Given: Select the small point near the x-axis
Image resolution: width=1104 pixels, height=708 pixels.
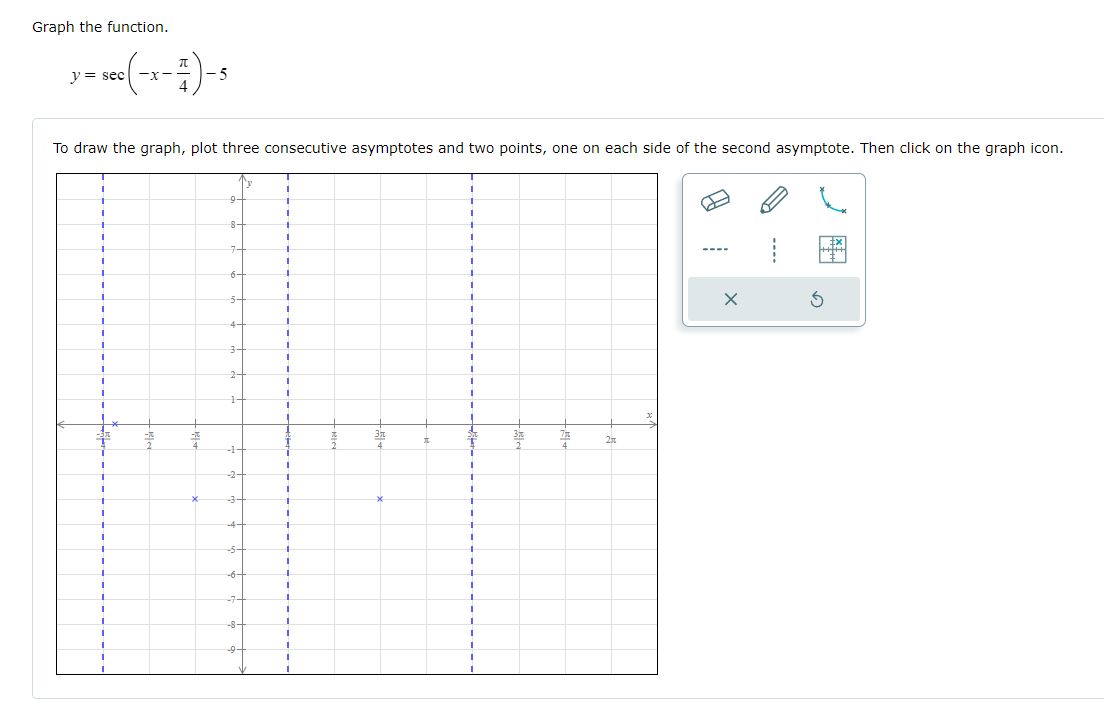Looking at the screenshot, I should (x=115, y=422).
